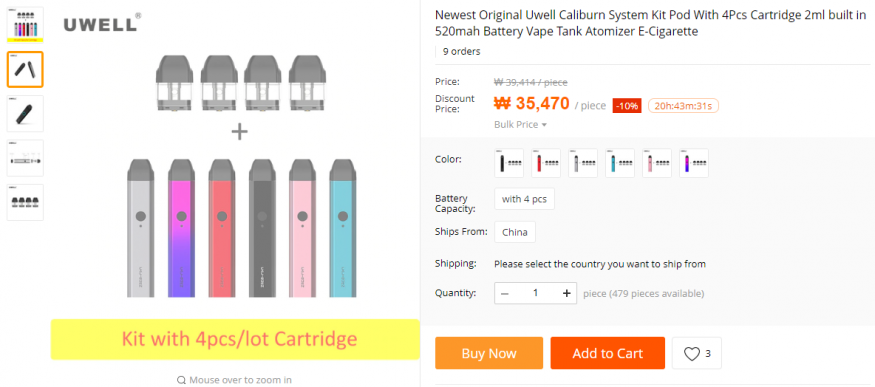Click the magnifier zoom icon below the image

181,380
